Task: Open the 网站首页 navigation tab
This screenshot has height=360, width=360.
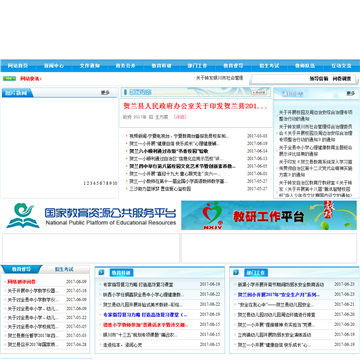Action: click(18, 66)
